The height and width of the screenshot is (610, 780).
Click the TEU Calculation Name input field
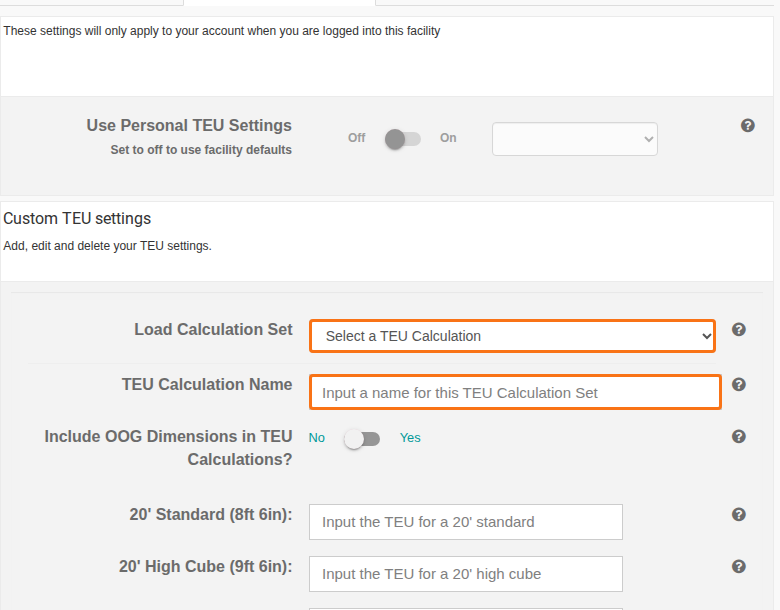point(515,393)
